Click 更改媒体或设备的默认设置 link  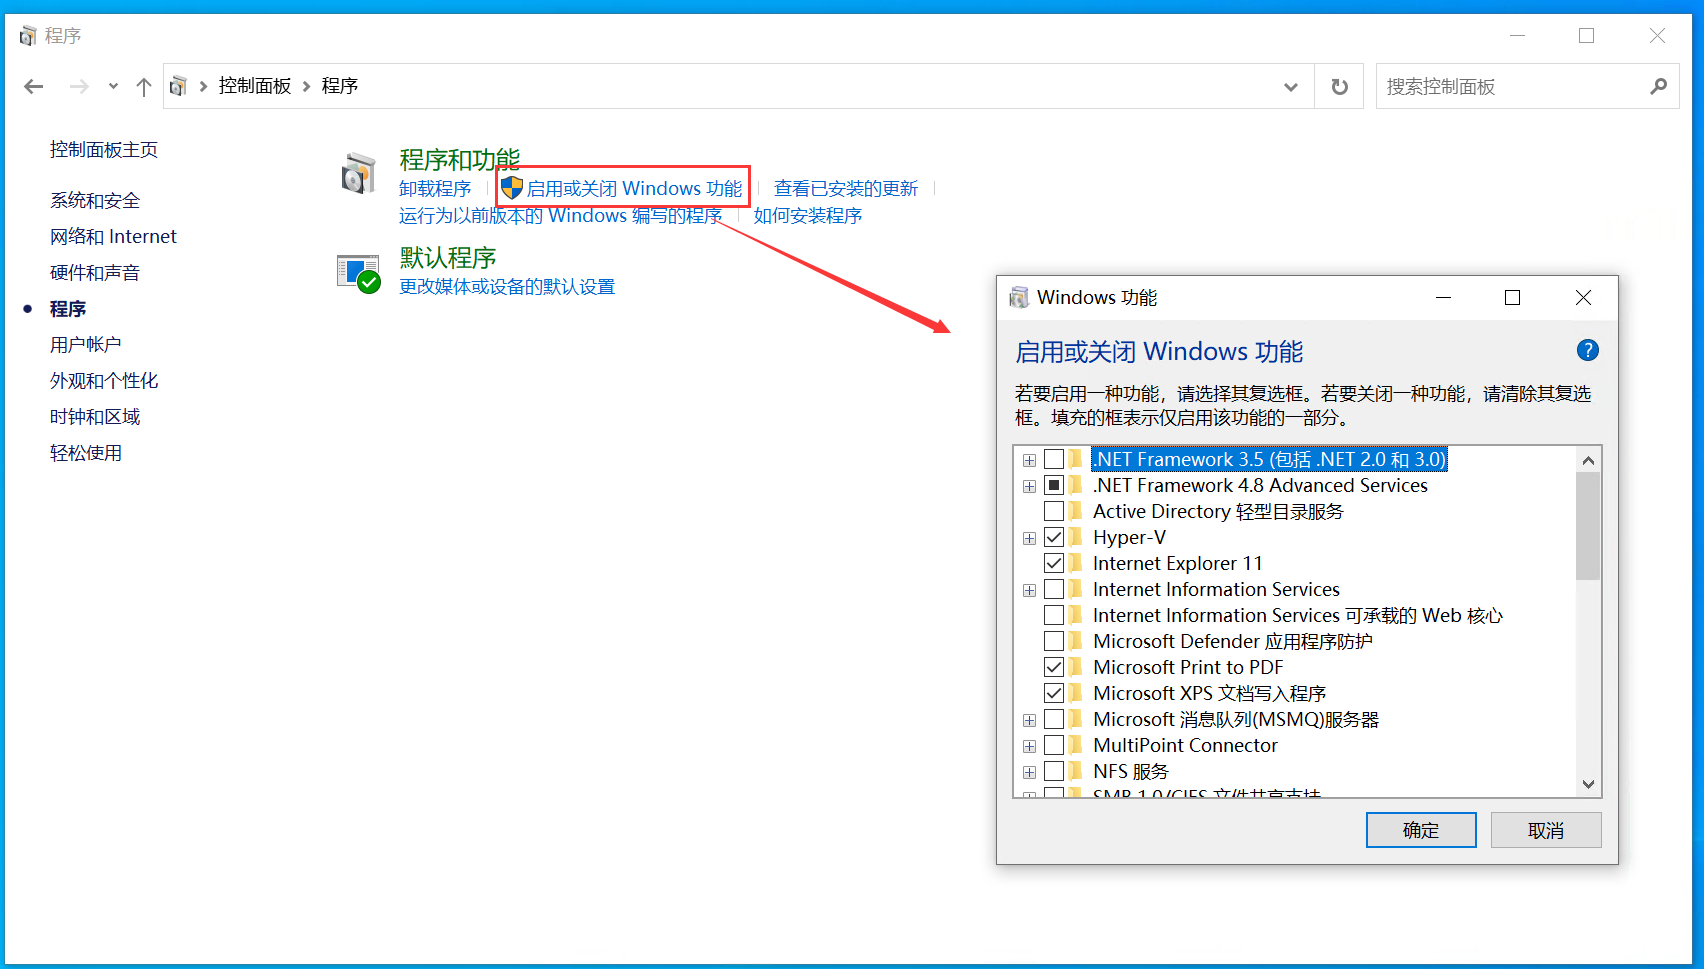(507, 287)
